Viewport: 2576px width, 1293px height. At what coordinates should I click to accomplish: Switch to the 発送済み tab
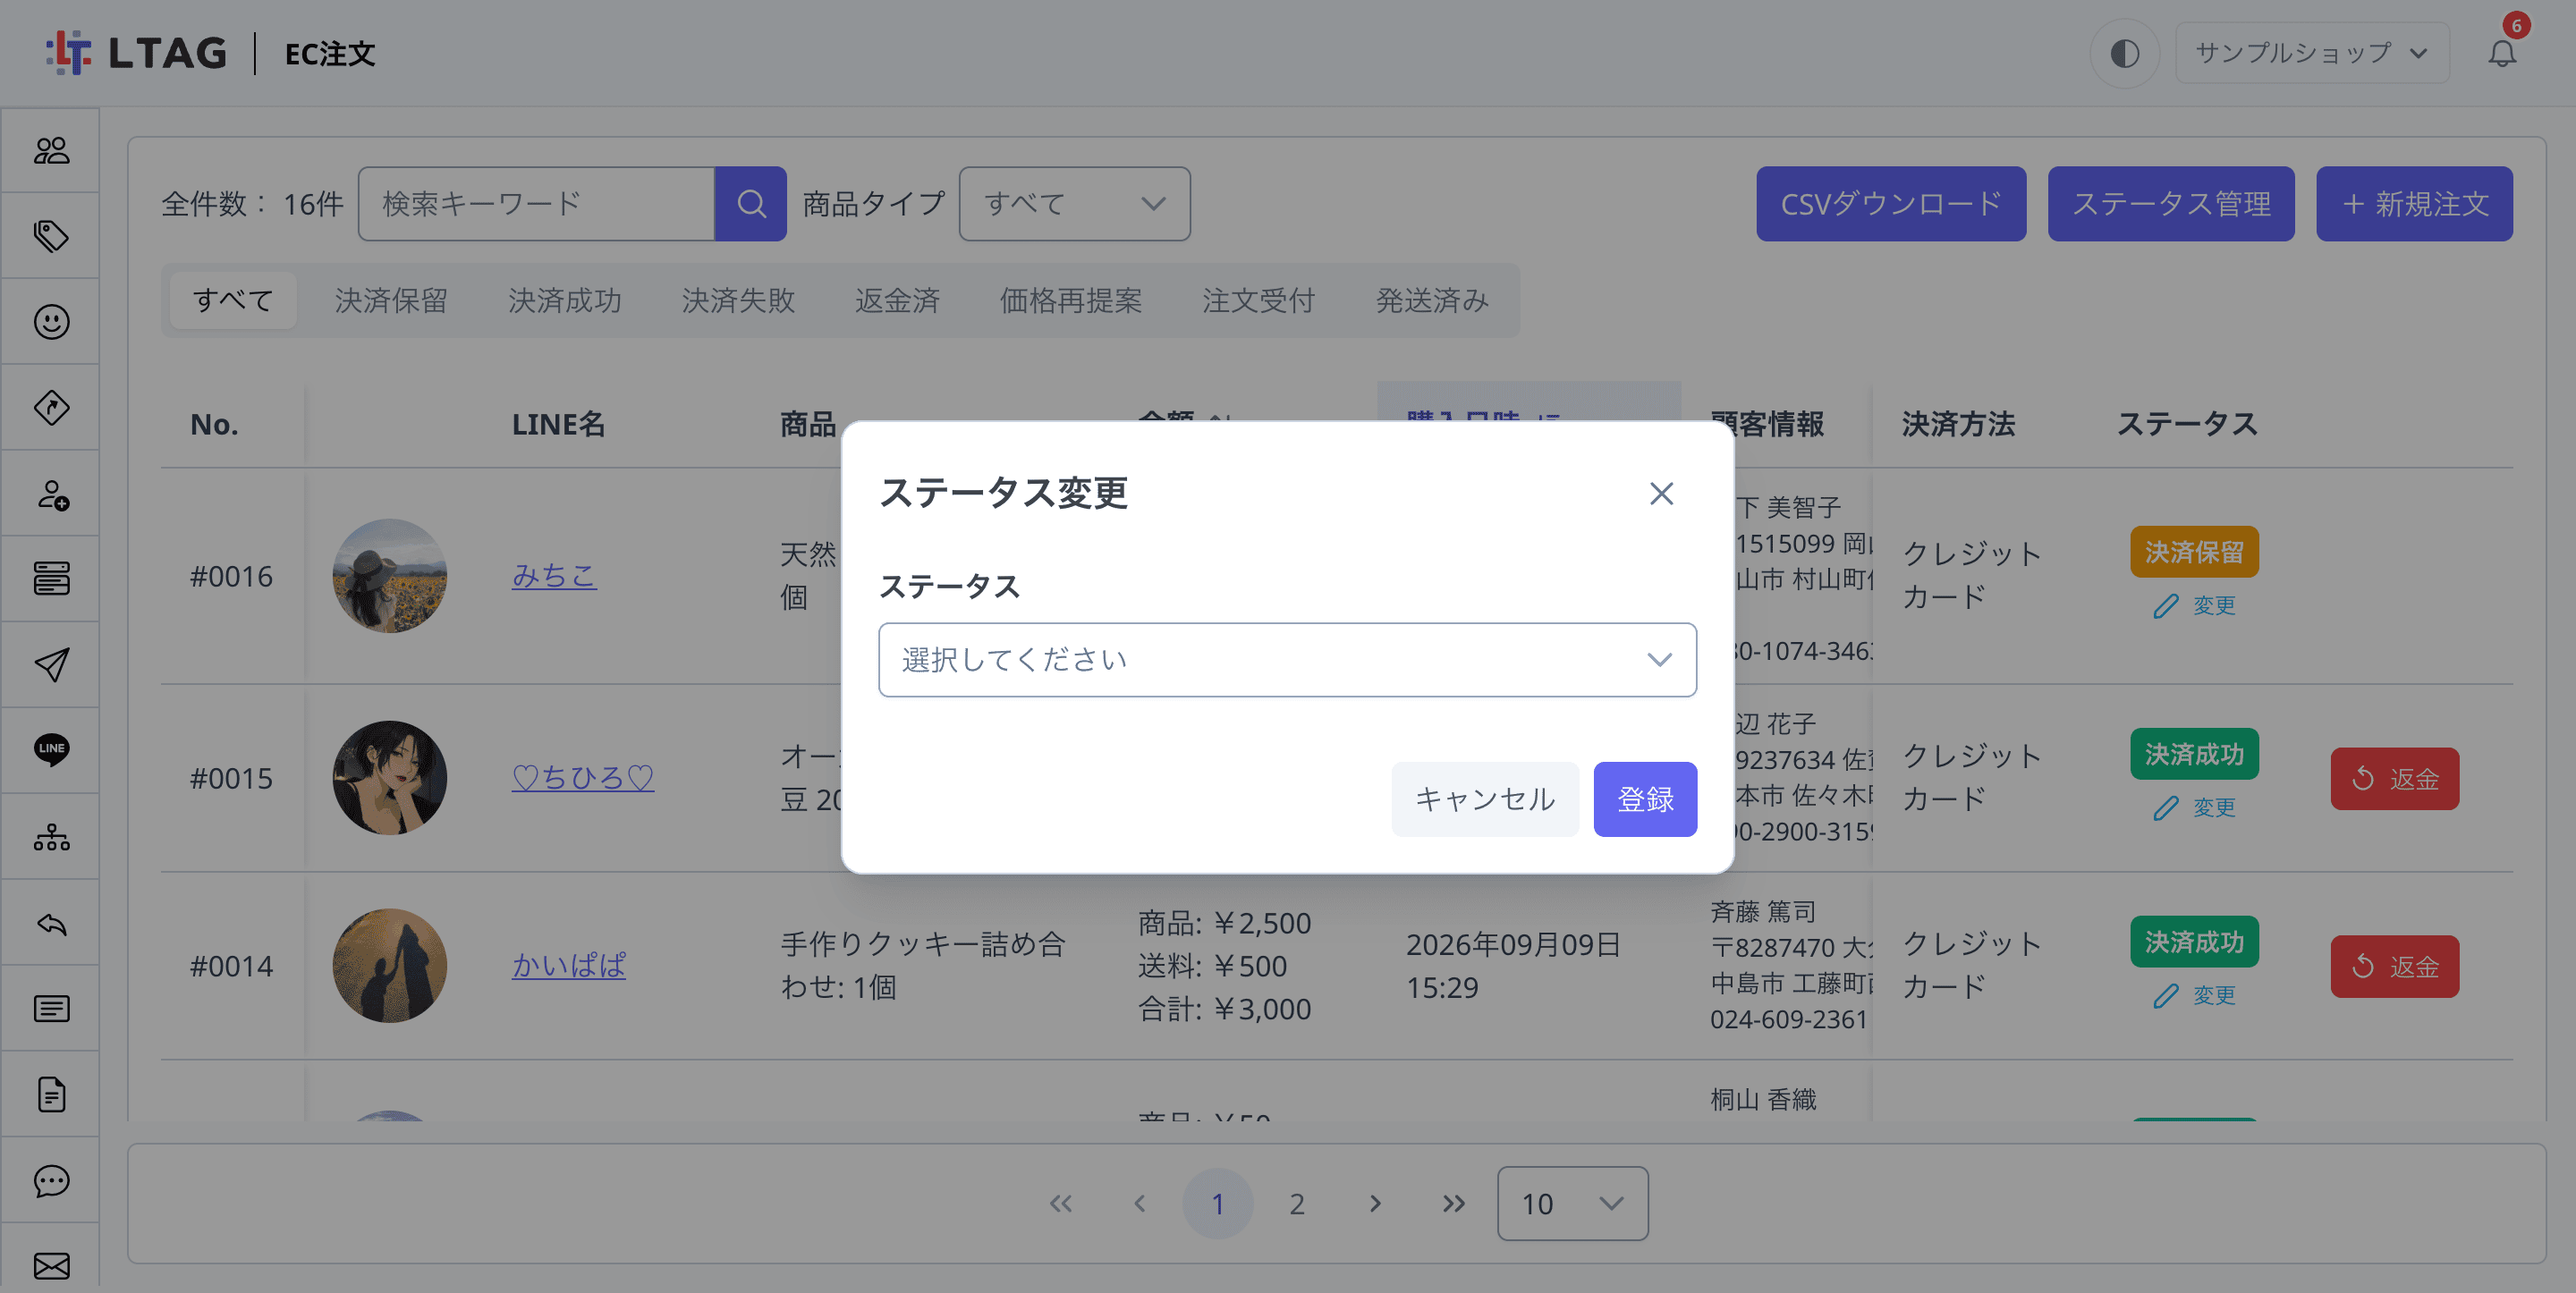(x=1432, y=300)
